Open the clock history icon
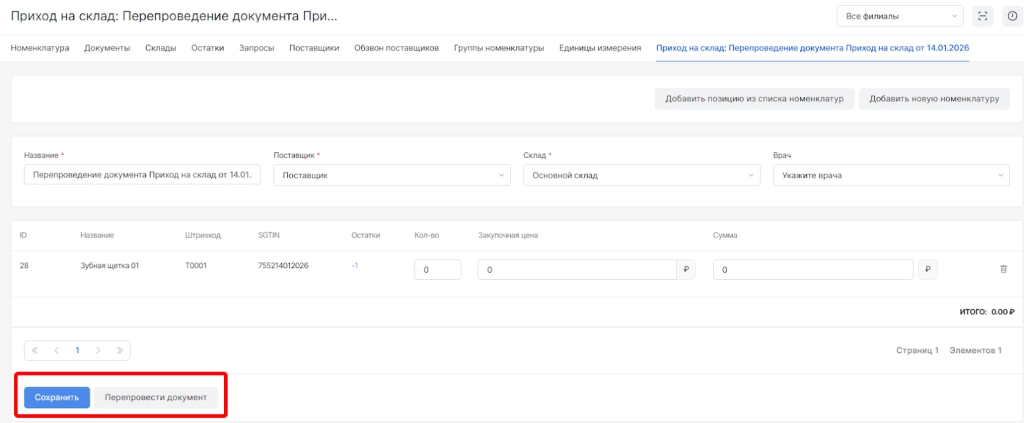Viewport: 1024px width, 423px height. 1011,16
